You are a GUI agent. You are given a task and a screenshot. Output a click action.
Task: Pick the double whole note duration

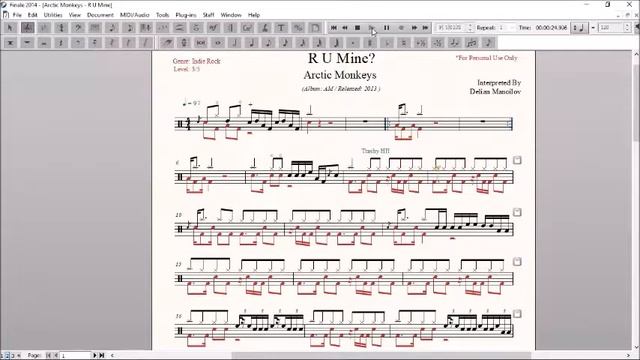200,42
